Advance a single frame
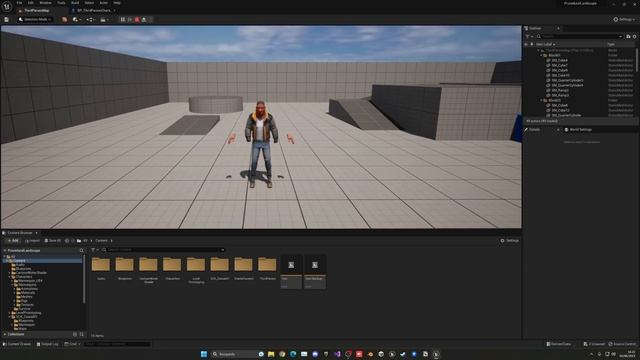The height and width of the screenshot is (360, 640). (x=130, y=19)
